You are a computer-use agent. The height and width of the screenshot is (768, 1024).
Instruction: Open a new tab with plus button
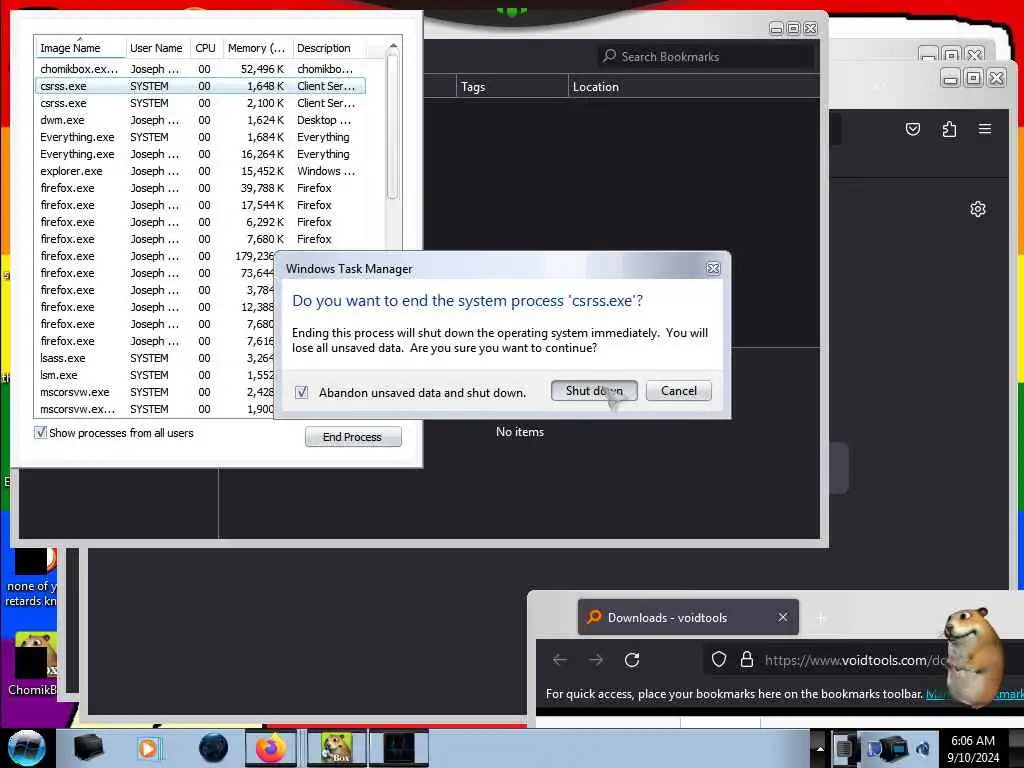tap(821, 617)
